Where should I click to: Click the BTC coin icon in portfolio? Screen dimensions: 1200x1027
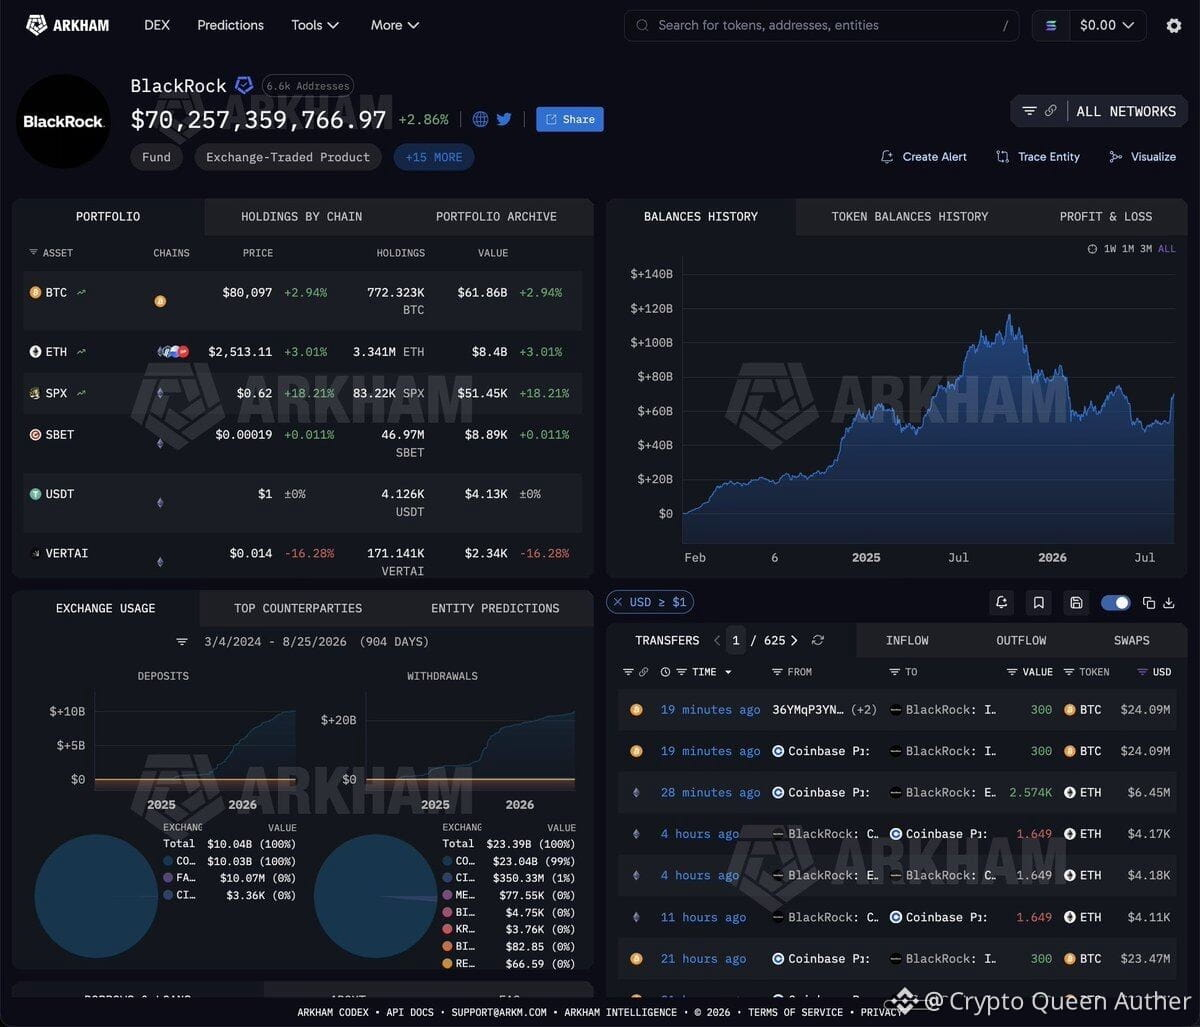(35, 292)
